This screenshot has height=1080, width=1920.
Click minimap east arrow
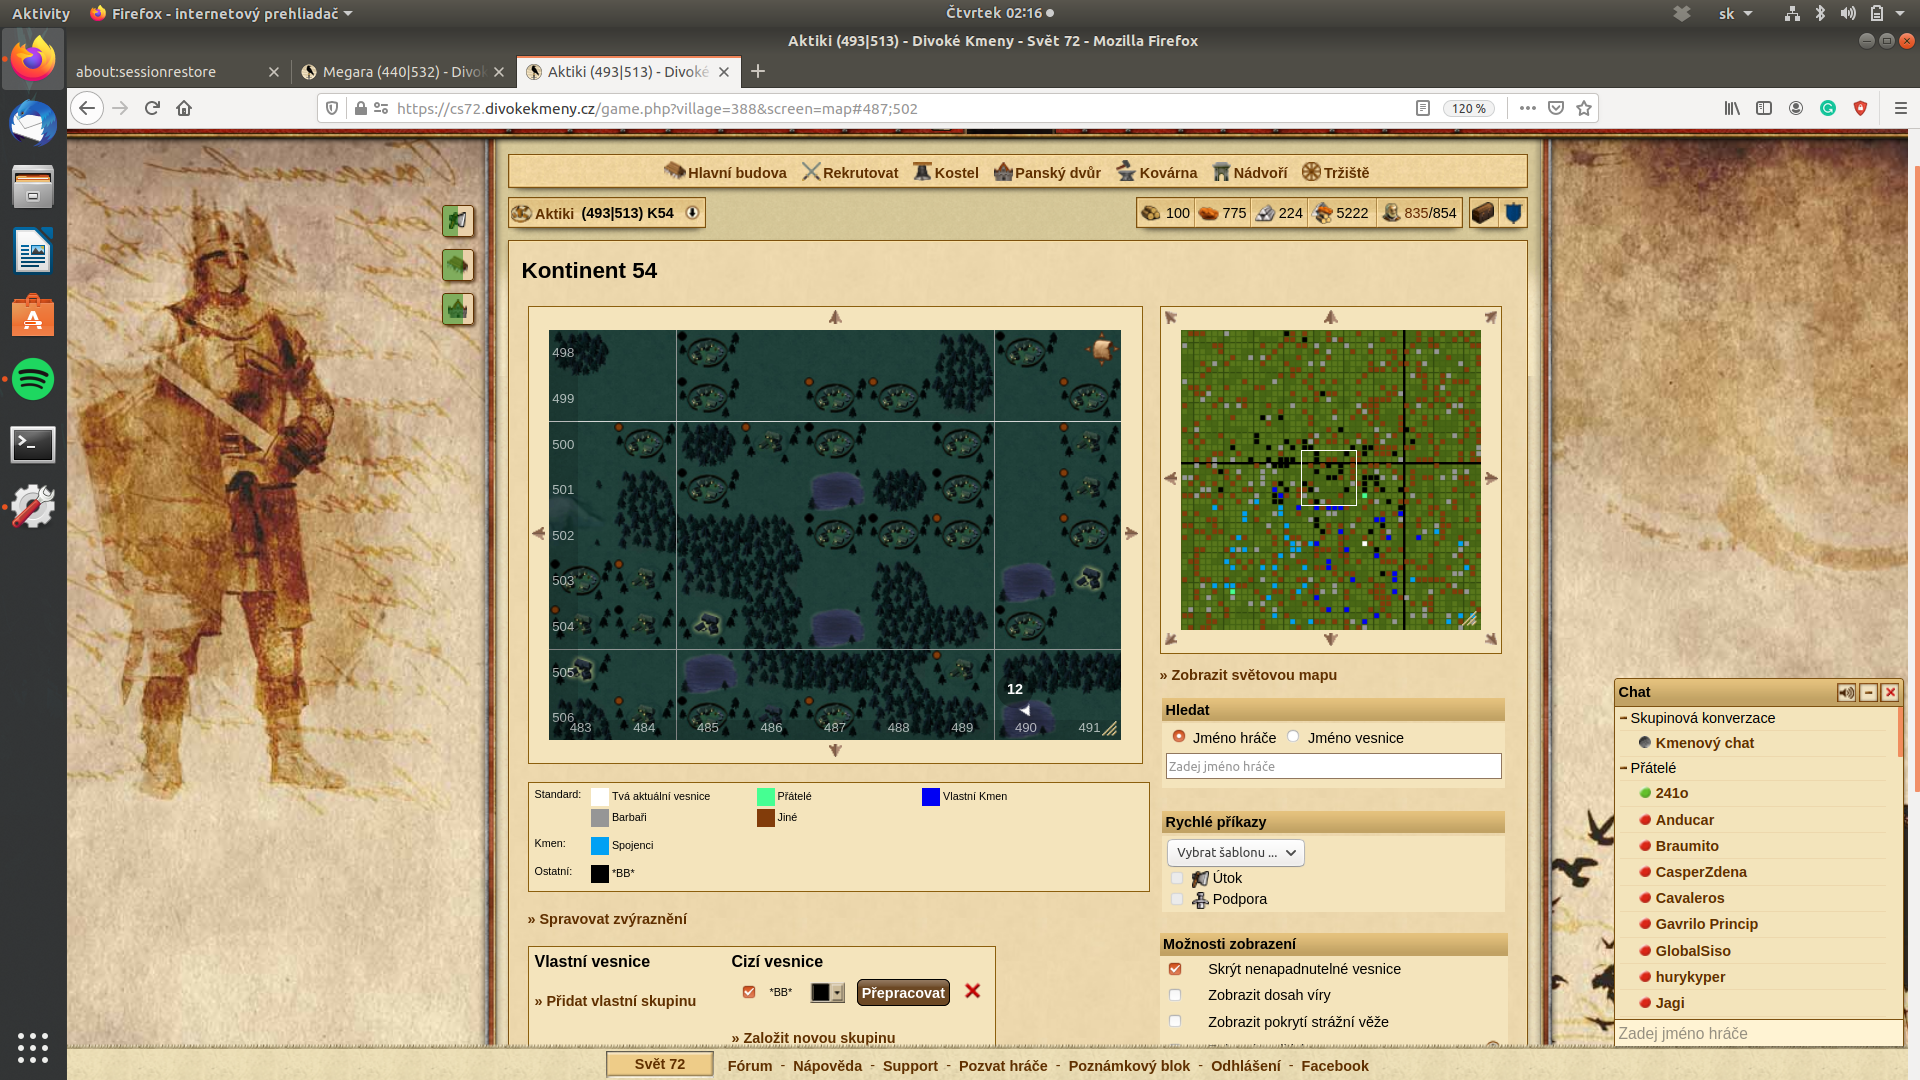pos(1491,478)
